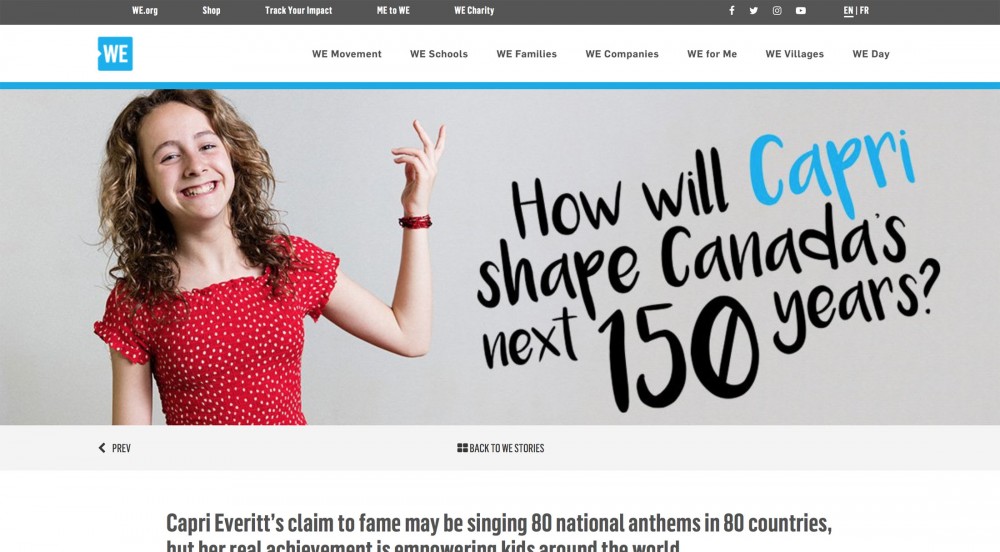1000x552 pixels.
Task: Open the Twitter social icon
Action: (754, 10)
